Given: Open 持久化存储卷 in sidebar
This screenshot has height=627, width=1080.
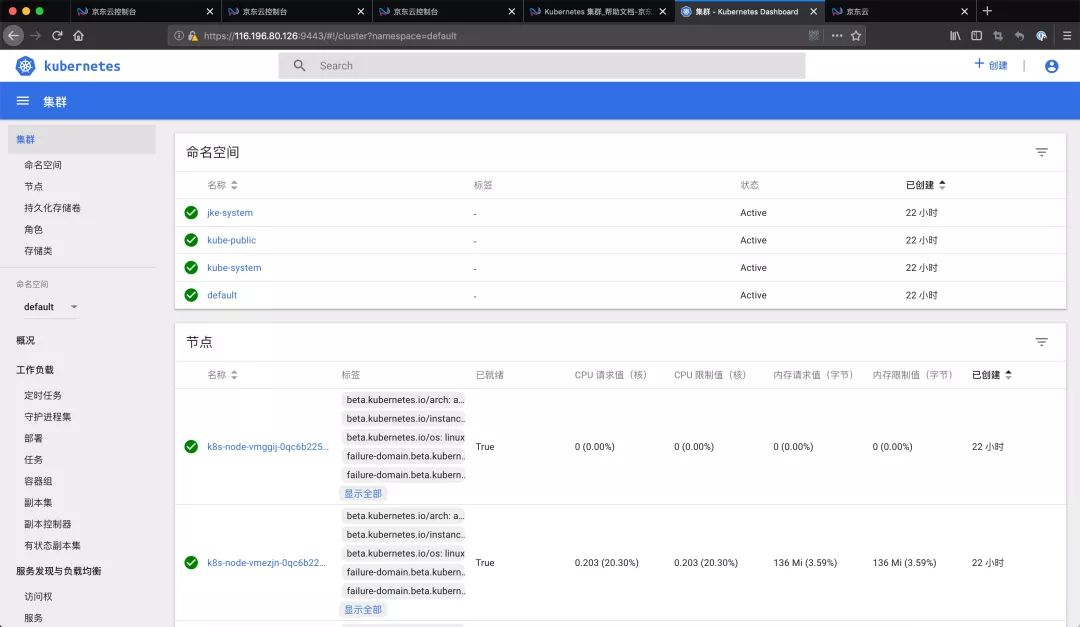Looking at the screenshot, I should pyautogui.click(x=52, y=207).
